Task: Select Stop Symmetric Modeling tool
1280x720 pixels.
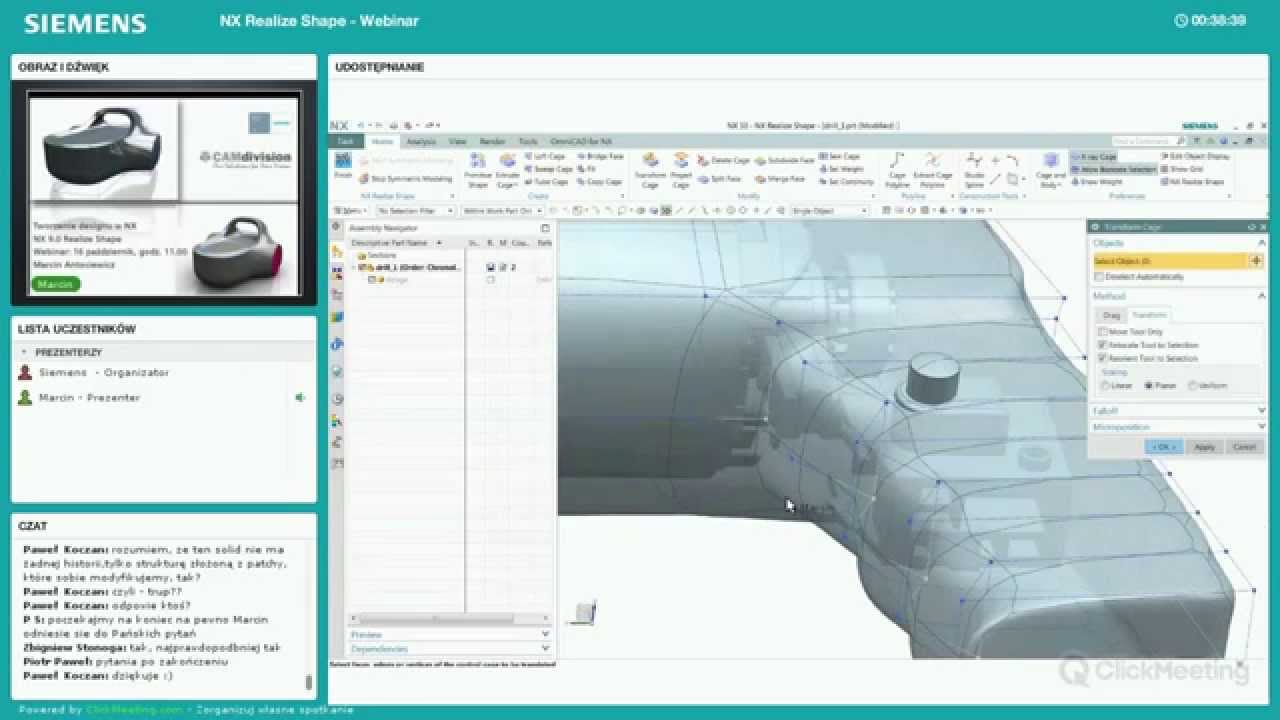Action: [405, 178]
